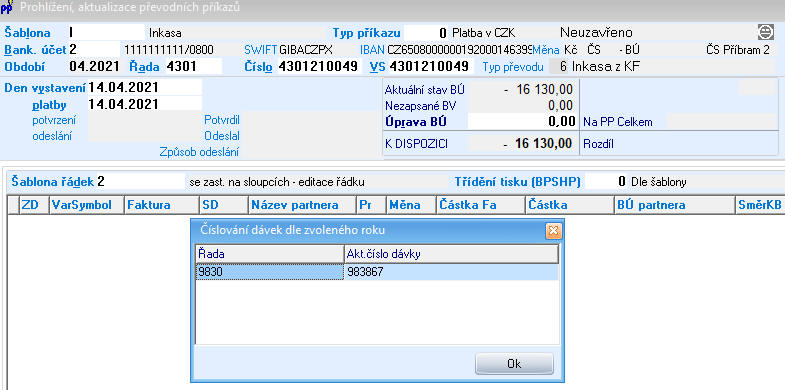Screen dimensions: 785x390
Task: Click the Typ převodu label
Action: click(x=513, y=67)
